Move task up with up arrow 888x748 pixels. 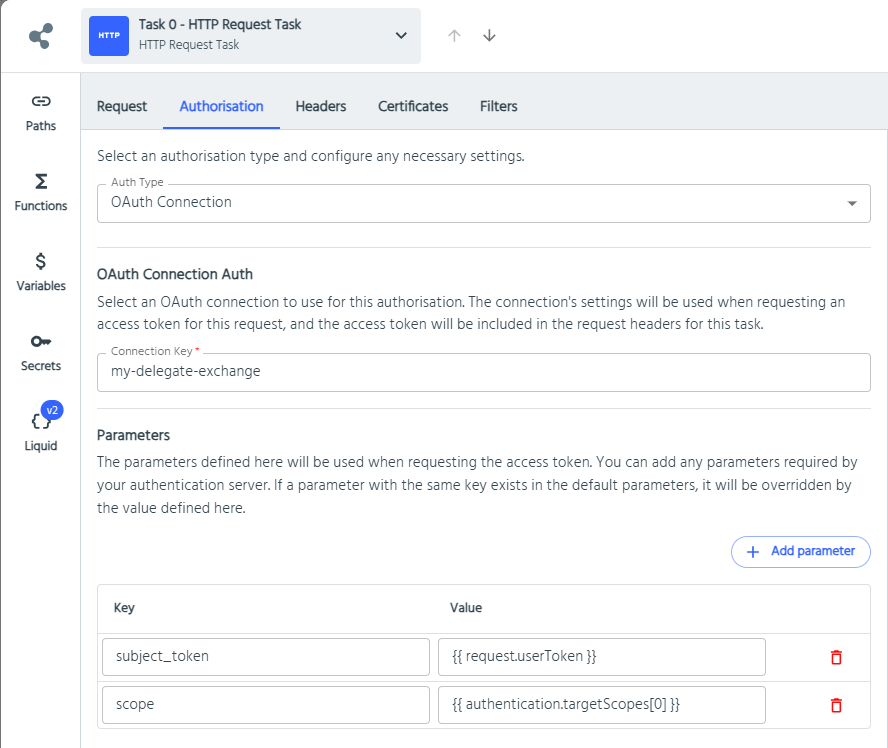454,36
